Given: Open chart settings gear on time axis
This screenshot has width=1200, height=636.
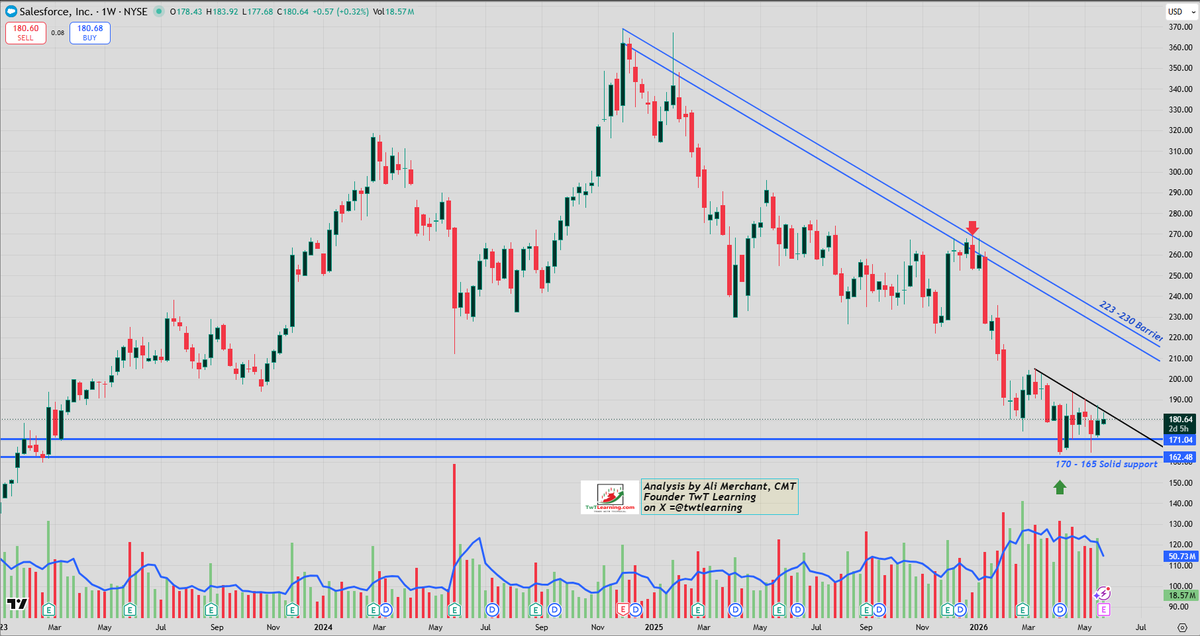Looking at the screenshot, I should point(1182,627).
